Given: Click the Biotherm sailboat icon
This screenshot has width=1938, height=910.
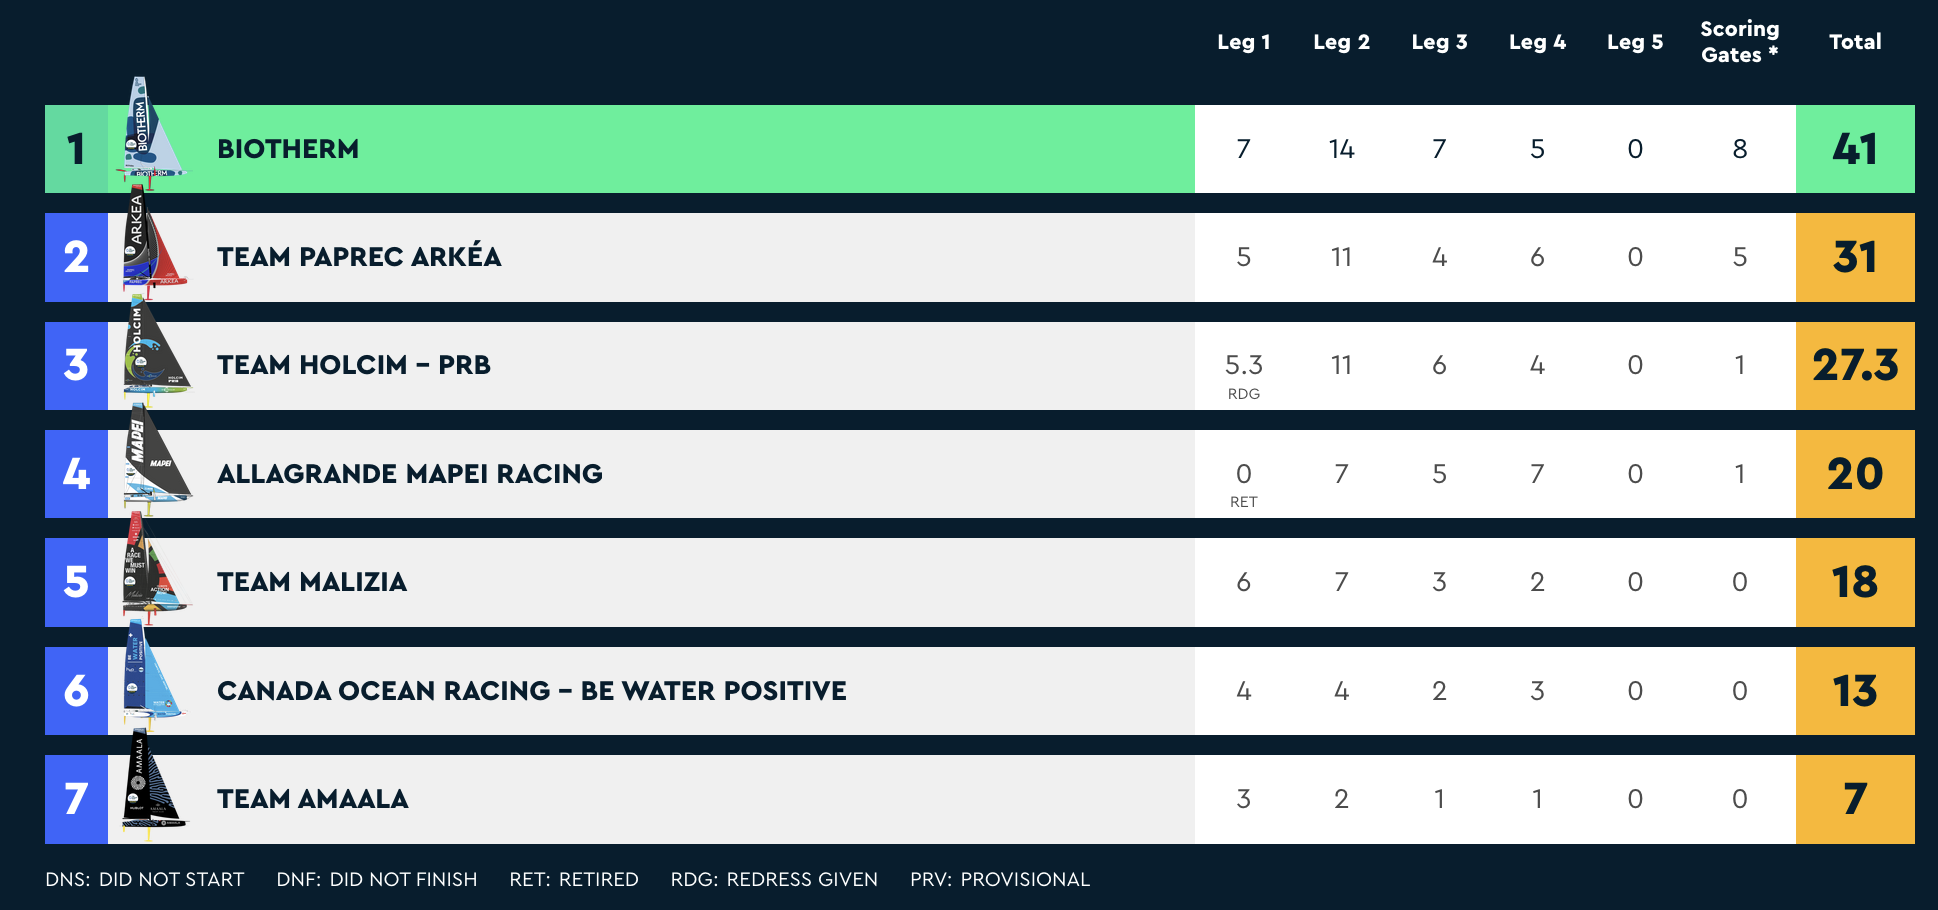Looking at the screenshot, I should click(x=153, y=130).
